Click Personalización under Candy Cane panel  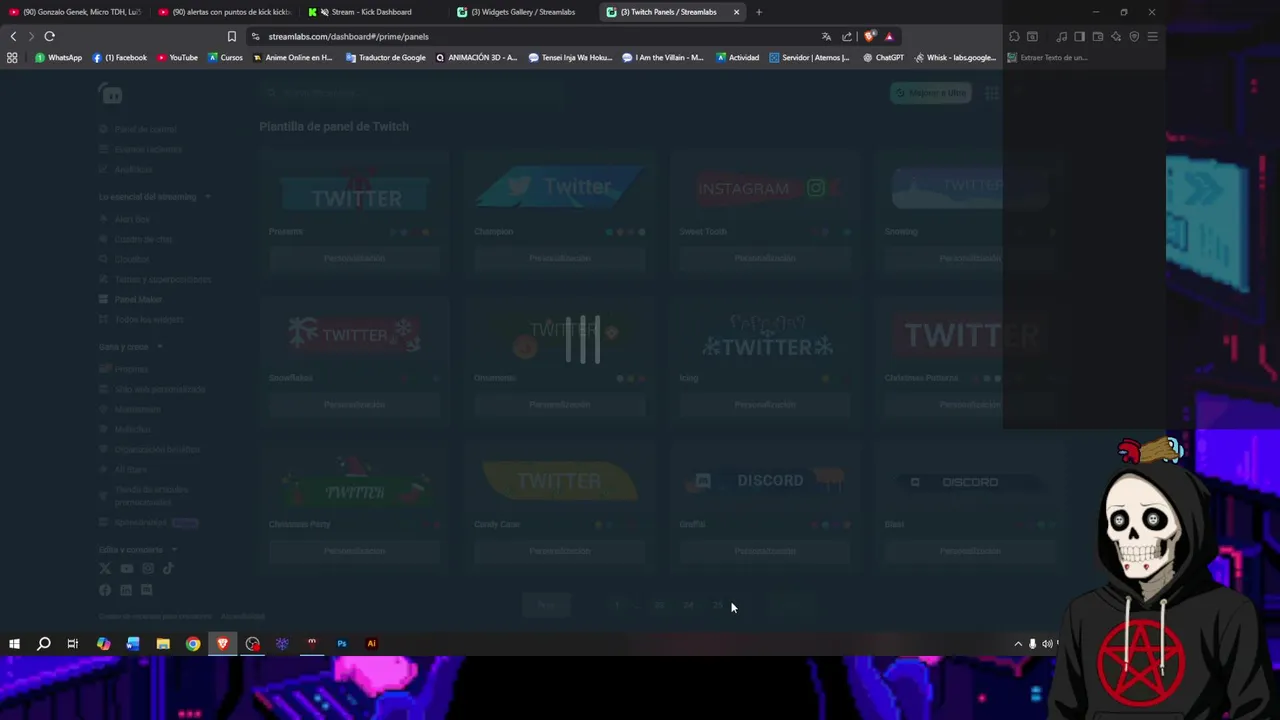(559, 551)
